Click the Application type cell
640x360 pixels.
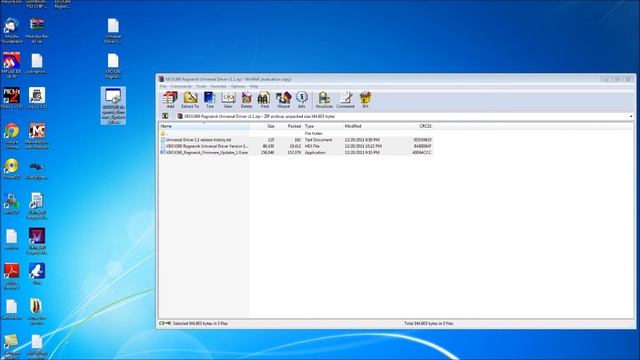[315, 152]
